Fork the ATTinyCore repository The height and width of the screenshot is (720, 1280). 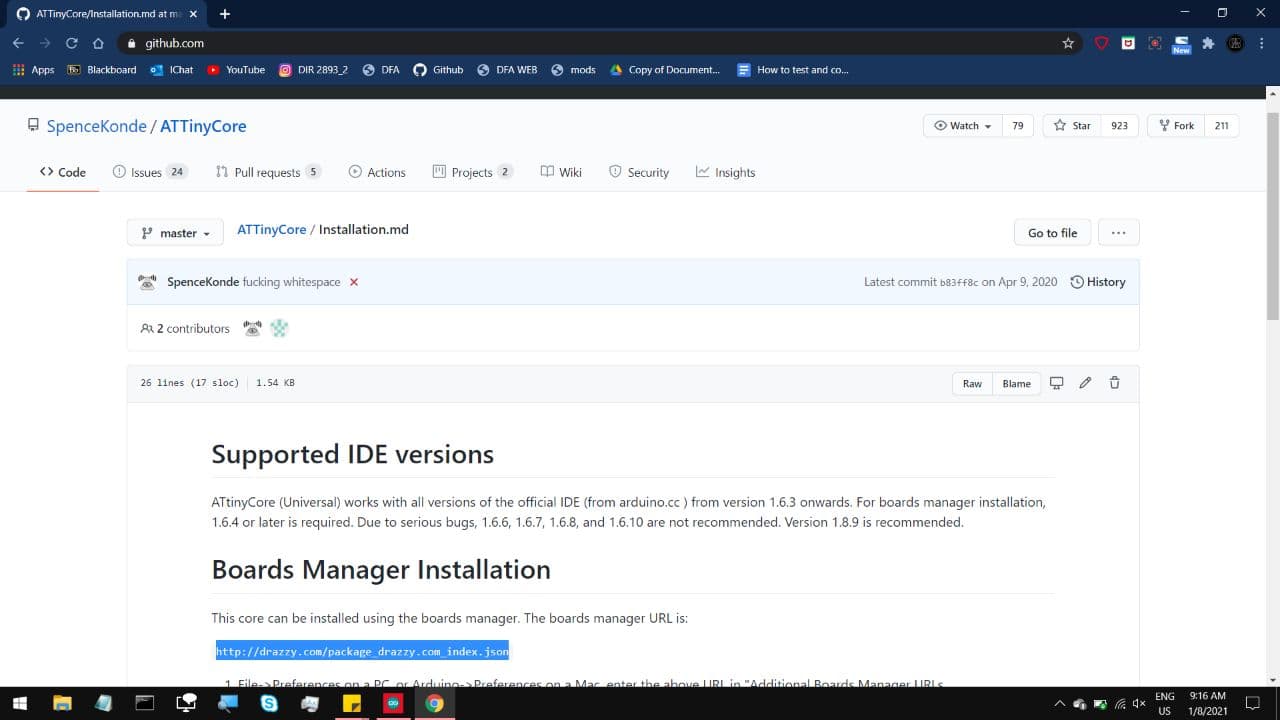[1175, 126]
